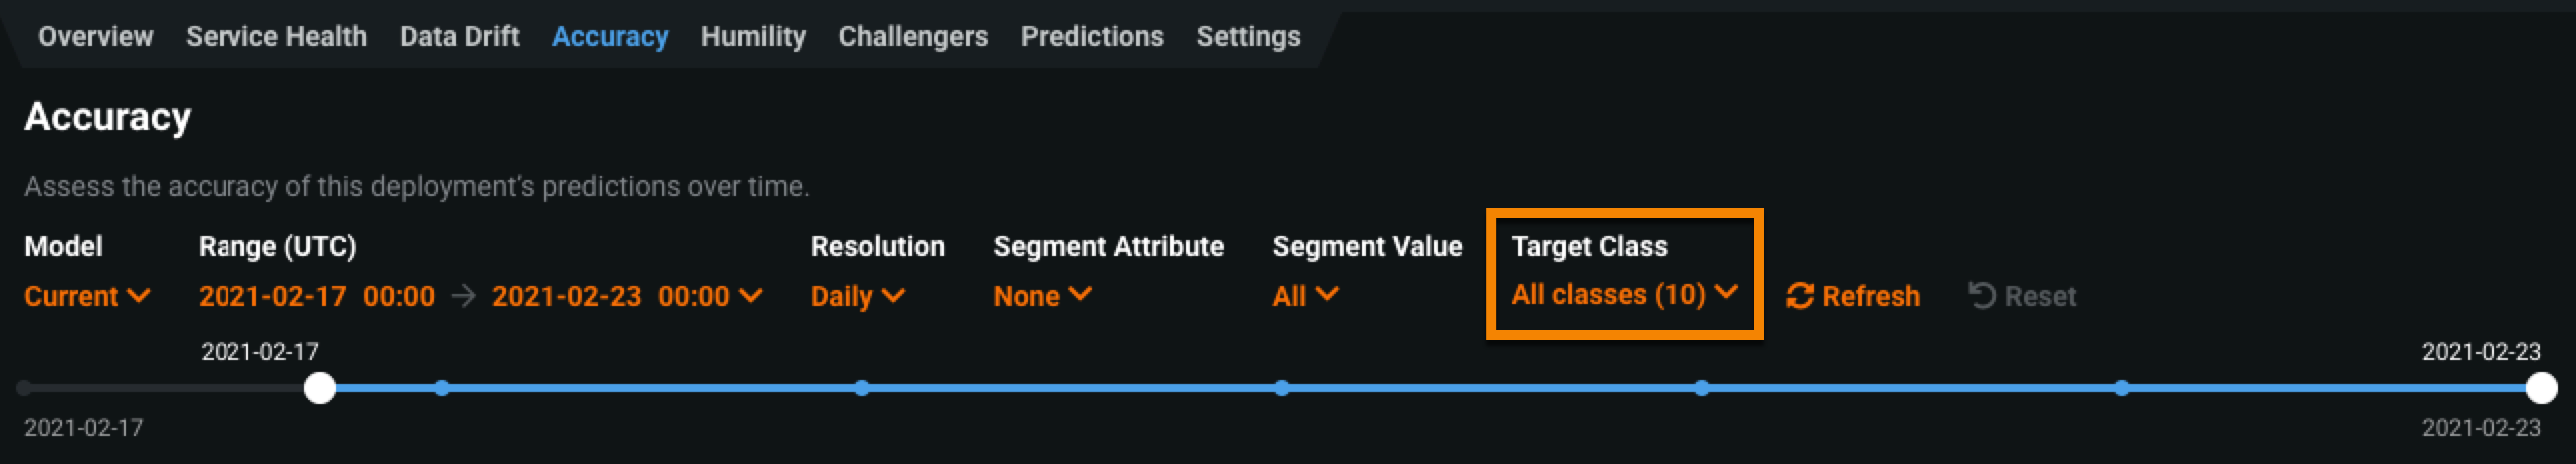Click the middle dot on the timeline
This screenshot has width=2576, height=464.
(1282, 388)
